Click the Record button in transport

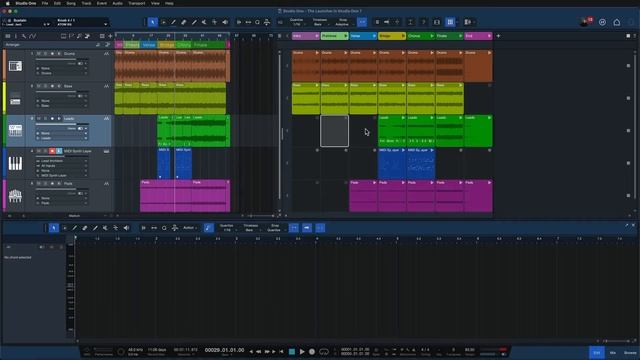tap(312, 351)
